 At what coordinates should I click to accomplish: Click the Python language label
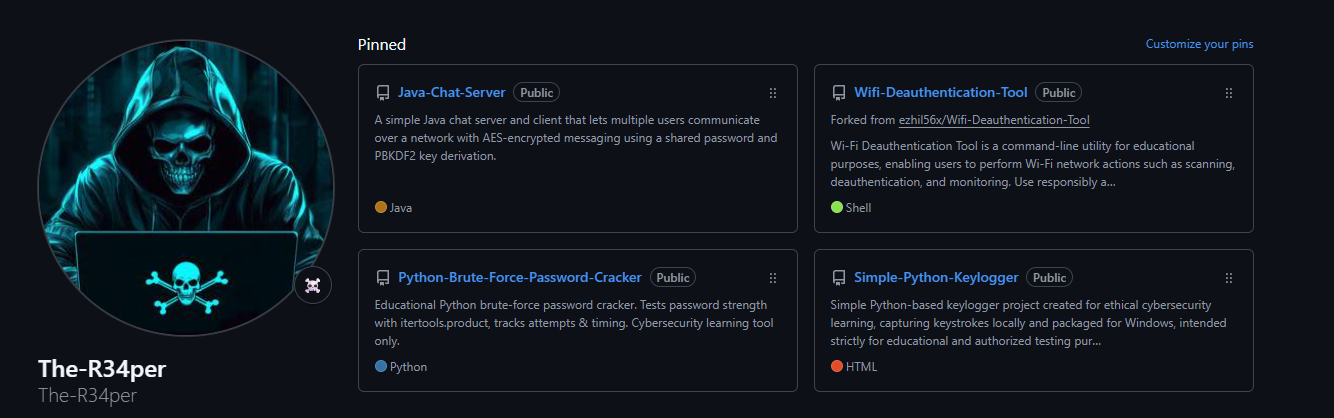point(408,367)
